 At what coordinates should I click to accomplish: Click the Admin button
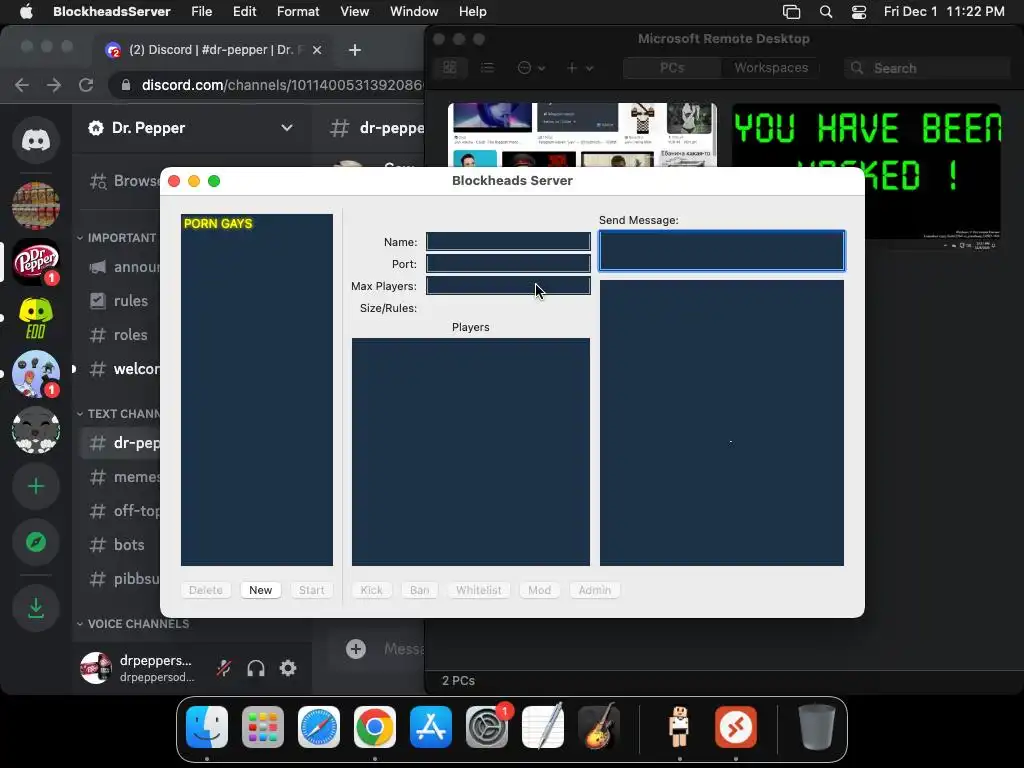(x=595, y=590)
